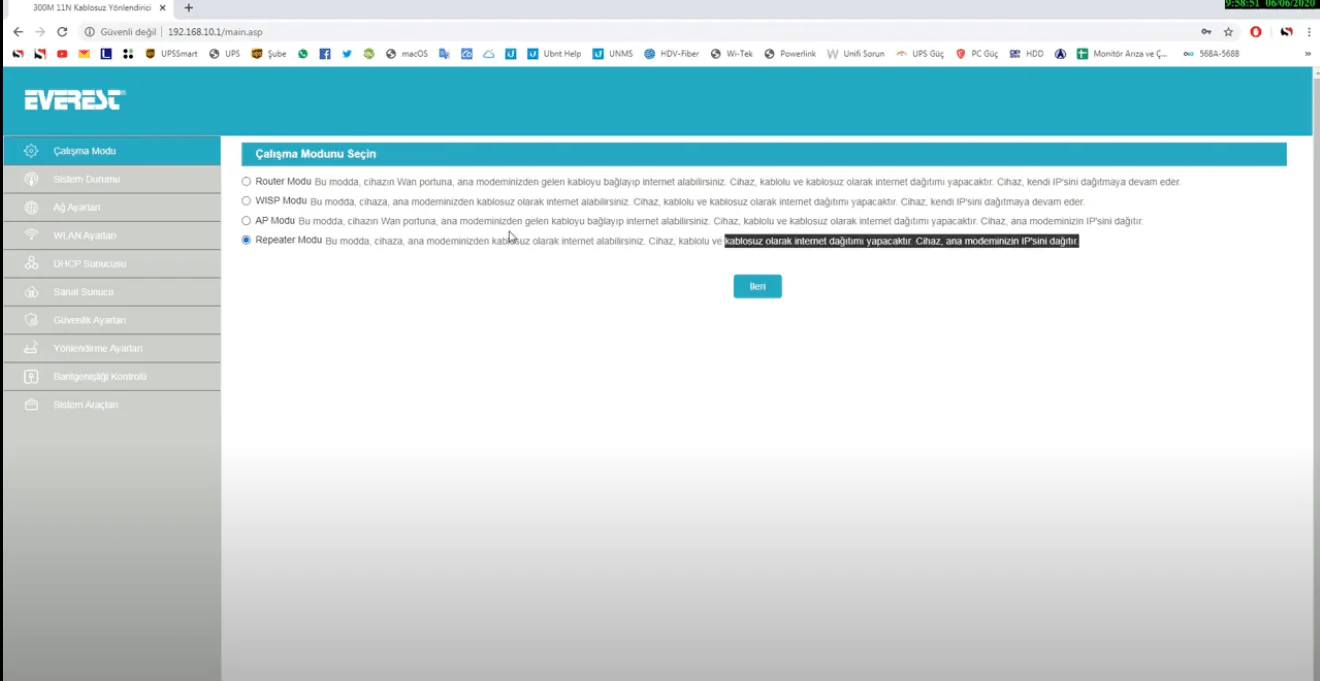
Task: Open the UNMS bookmark
Action: (613, 54)
